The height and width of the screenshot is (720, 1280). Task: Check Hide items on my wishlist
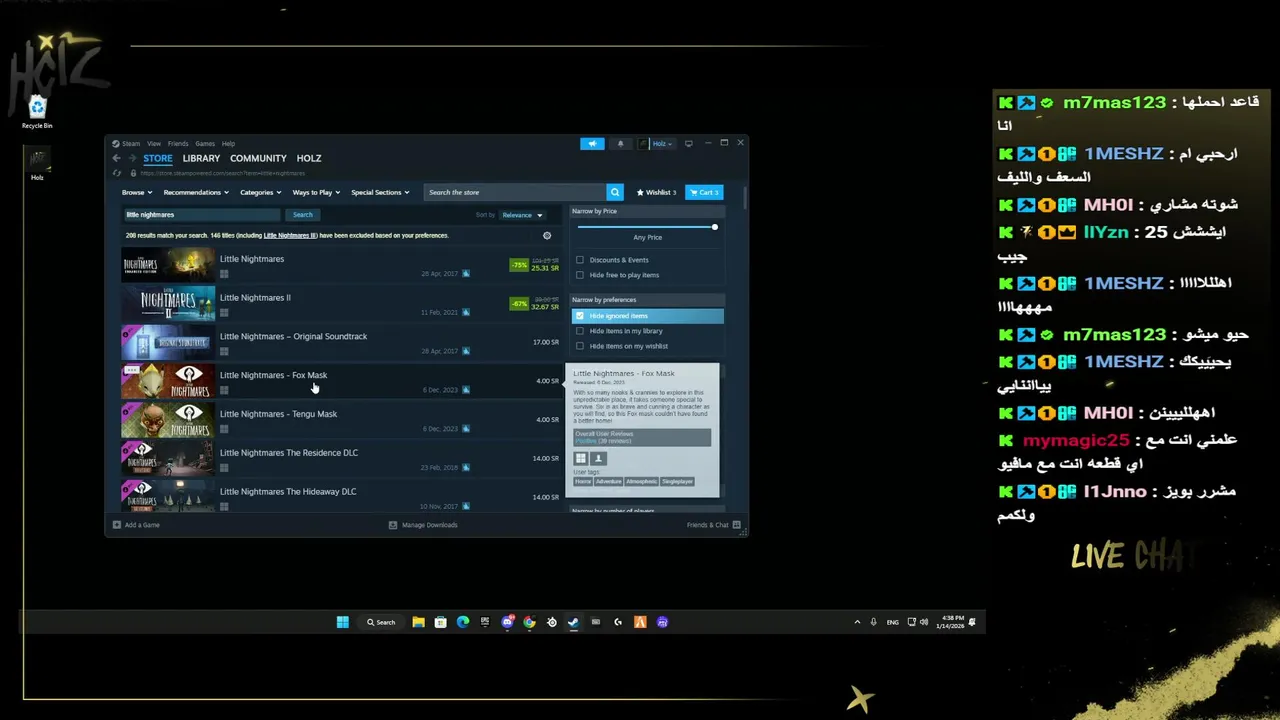tap(580, 346)
